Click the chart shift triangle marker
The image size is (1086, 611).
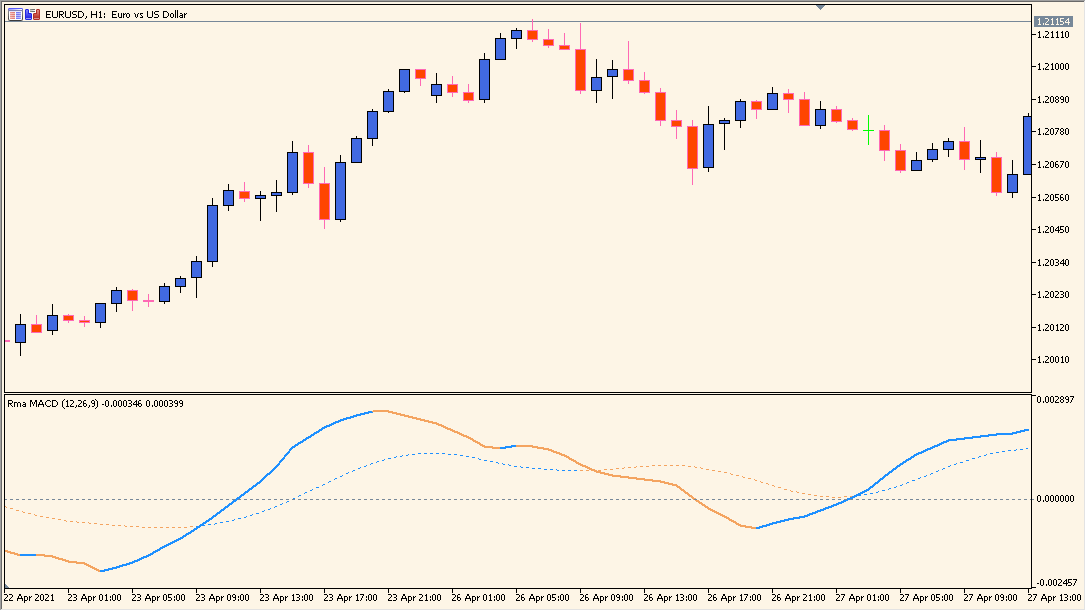click(x=820, y=8)
